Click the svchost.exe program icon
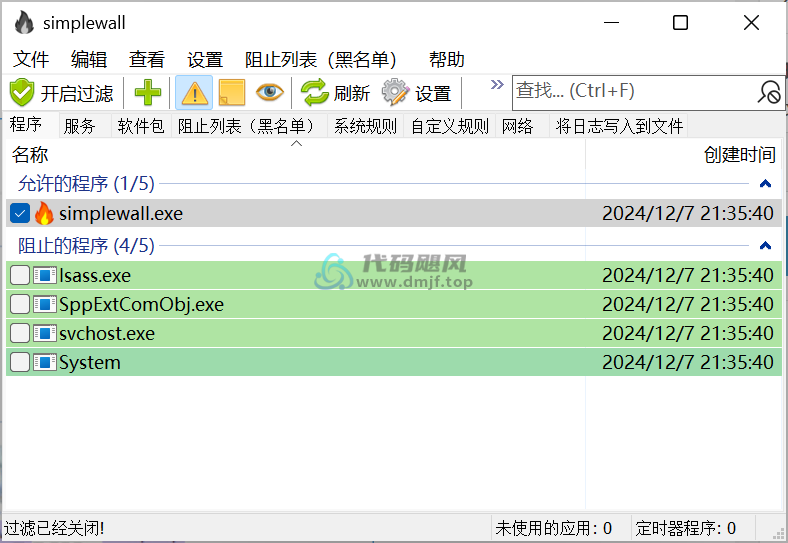 click(x=45, y=334)
